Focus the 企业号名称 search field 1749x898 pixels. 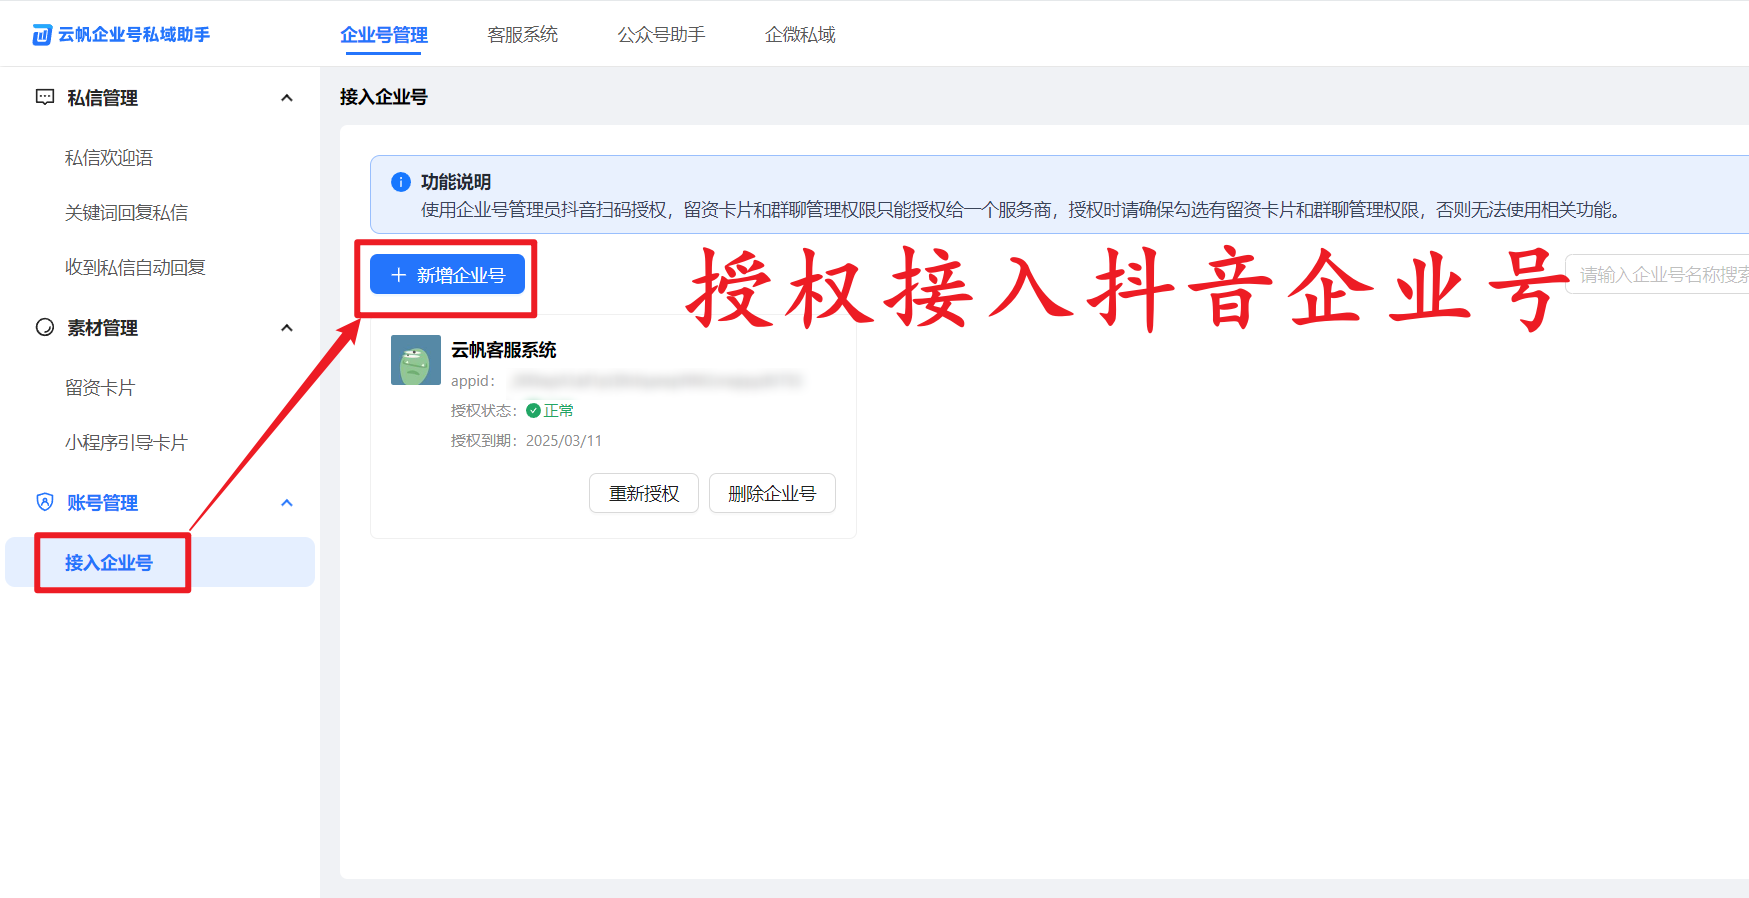tap(1657, 274)
